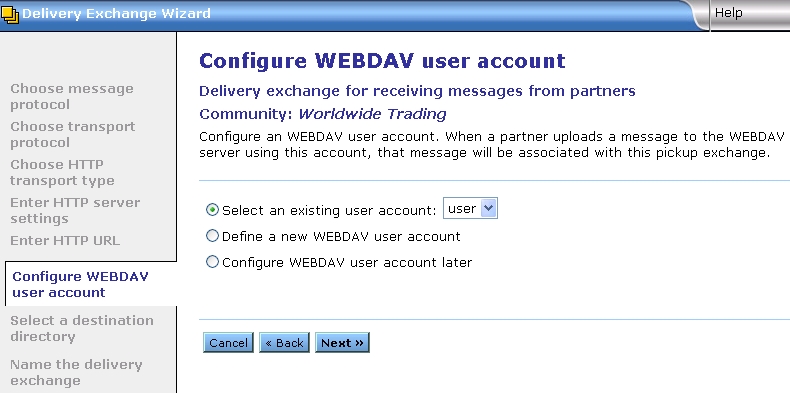790x393 pixels.
Task: Open Name the delivery exchange step
Action: (76, 372)
